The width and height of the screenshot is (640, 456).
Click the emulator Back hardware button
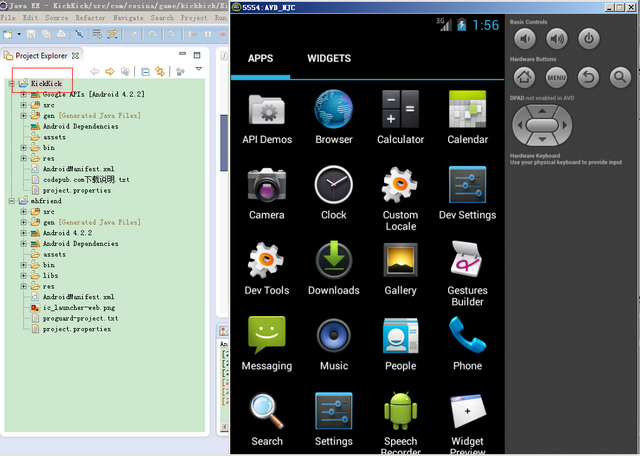point(588,77)
